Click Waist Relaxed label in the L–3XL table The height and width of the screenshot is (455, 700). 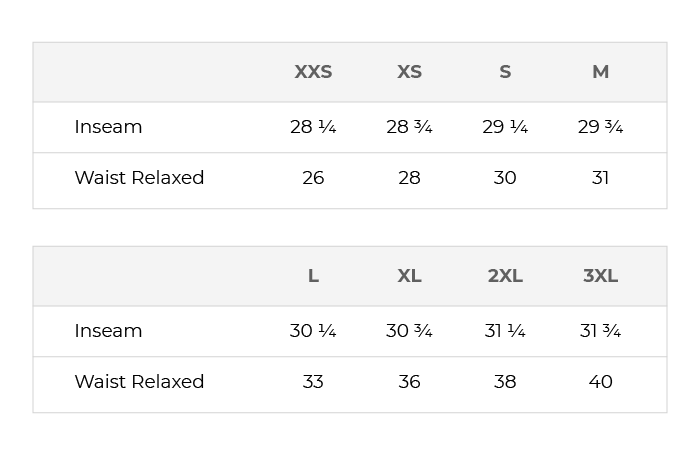click(x=139, y=382)
